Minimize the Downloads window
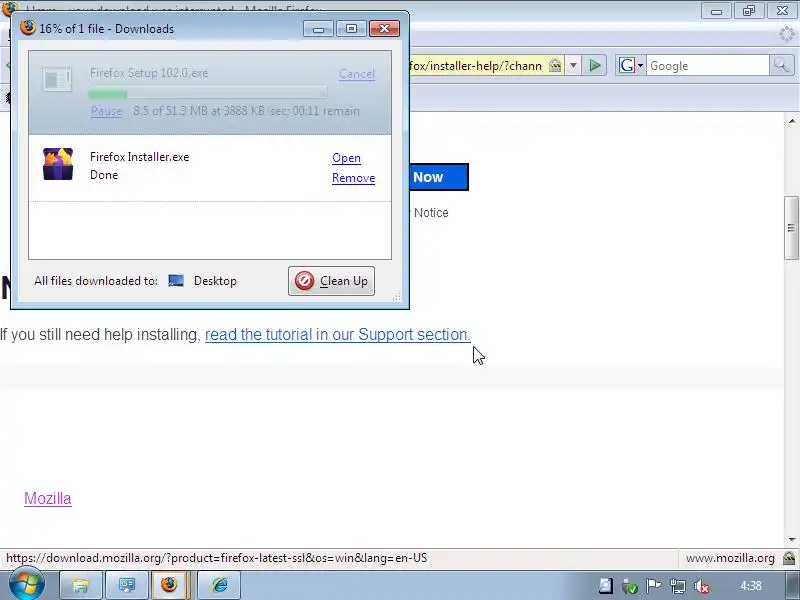 [318, 29]
